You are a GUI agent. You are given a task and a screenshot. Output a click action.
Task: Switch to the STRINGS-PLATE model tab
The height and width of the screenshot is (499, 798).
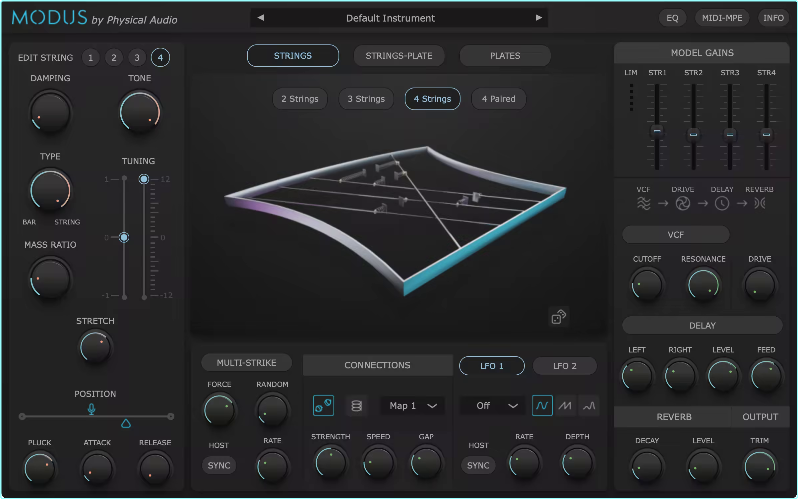[399, 56]
